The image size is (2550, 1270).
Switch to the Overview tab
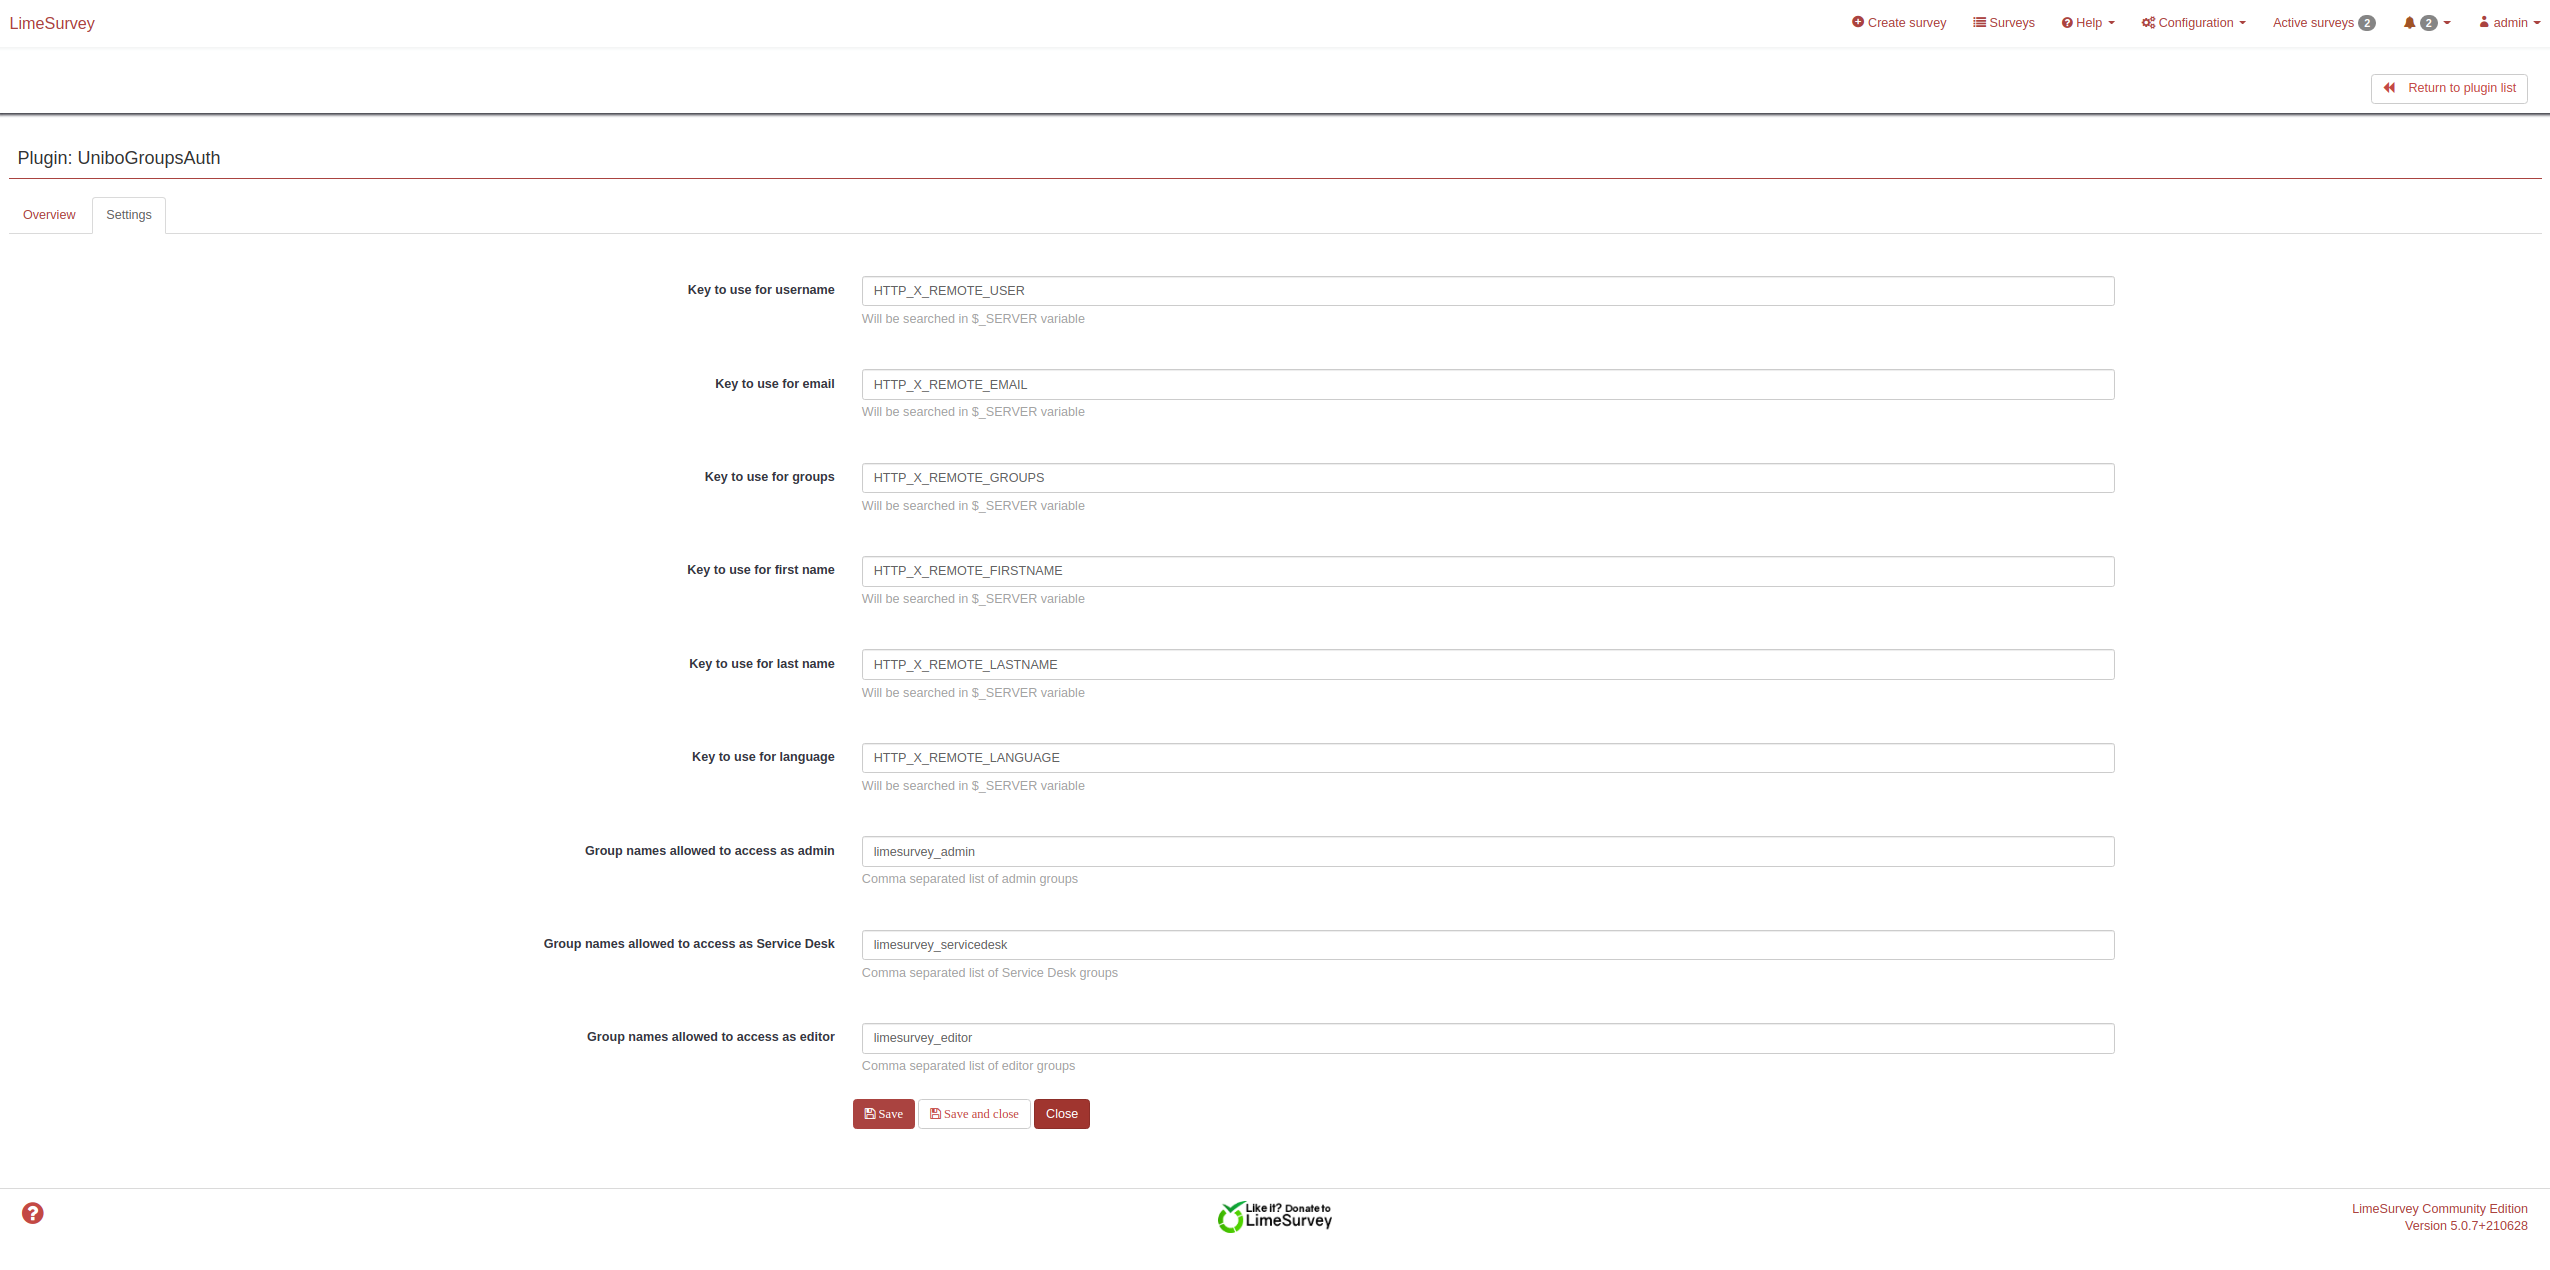pos(49,215)
